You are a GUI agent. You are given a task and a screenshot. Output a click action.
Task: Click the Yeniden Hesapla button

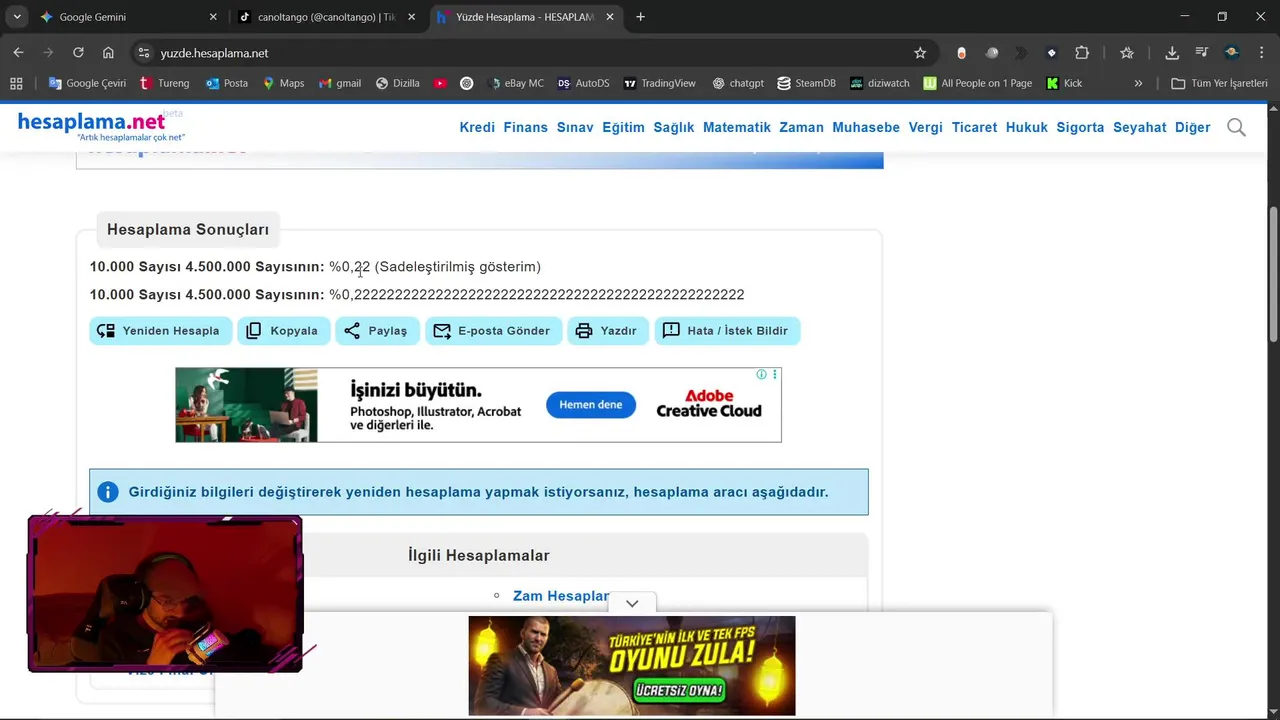coord(160,331)
